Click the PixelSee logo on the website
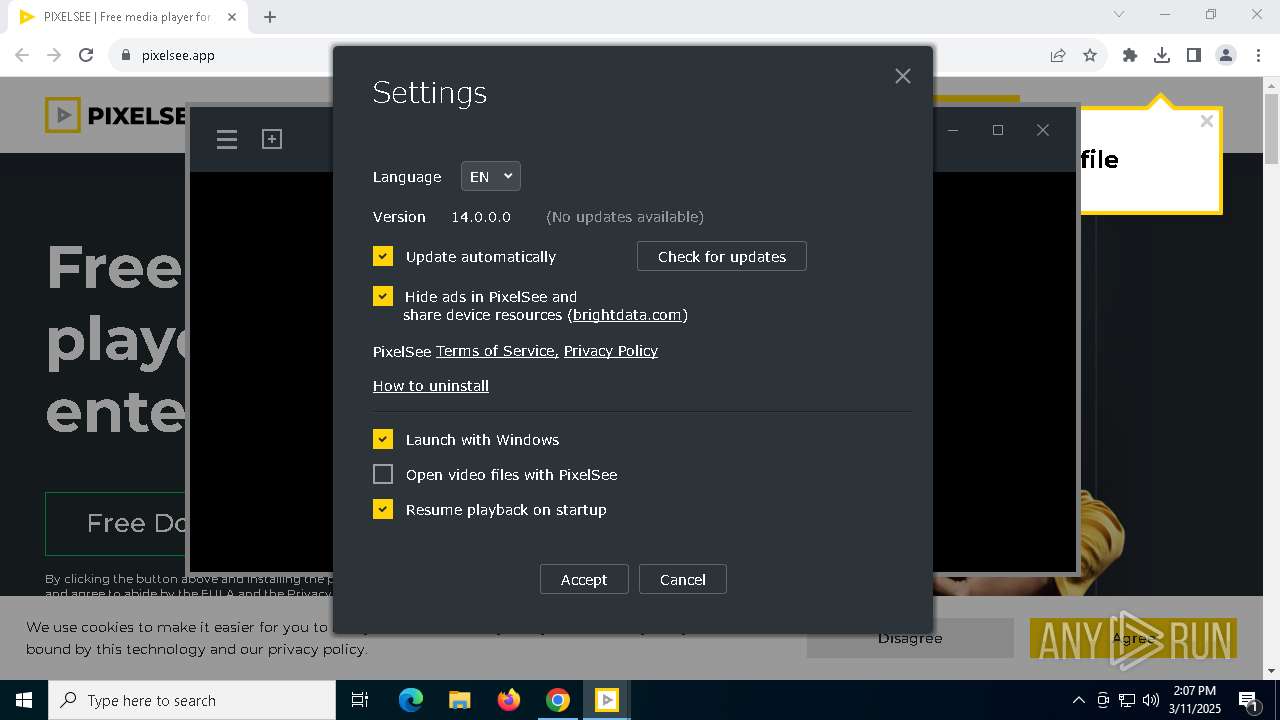The image size is (1280, 720). click(x=116, y=115)
